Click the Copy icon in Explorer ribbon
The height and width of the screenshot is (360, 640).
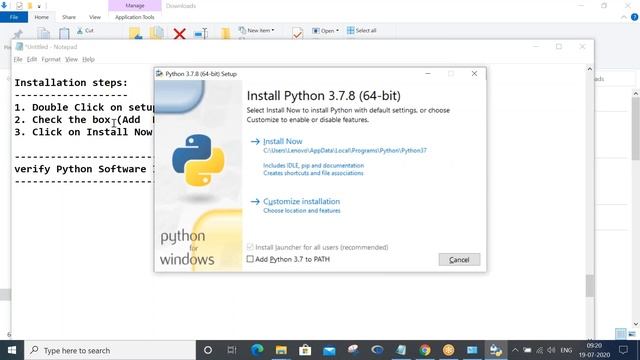click(x=44, y=33)
